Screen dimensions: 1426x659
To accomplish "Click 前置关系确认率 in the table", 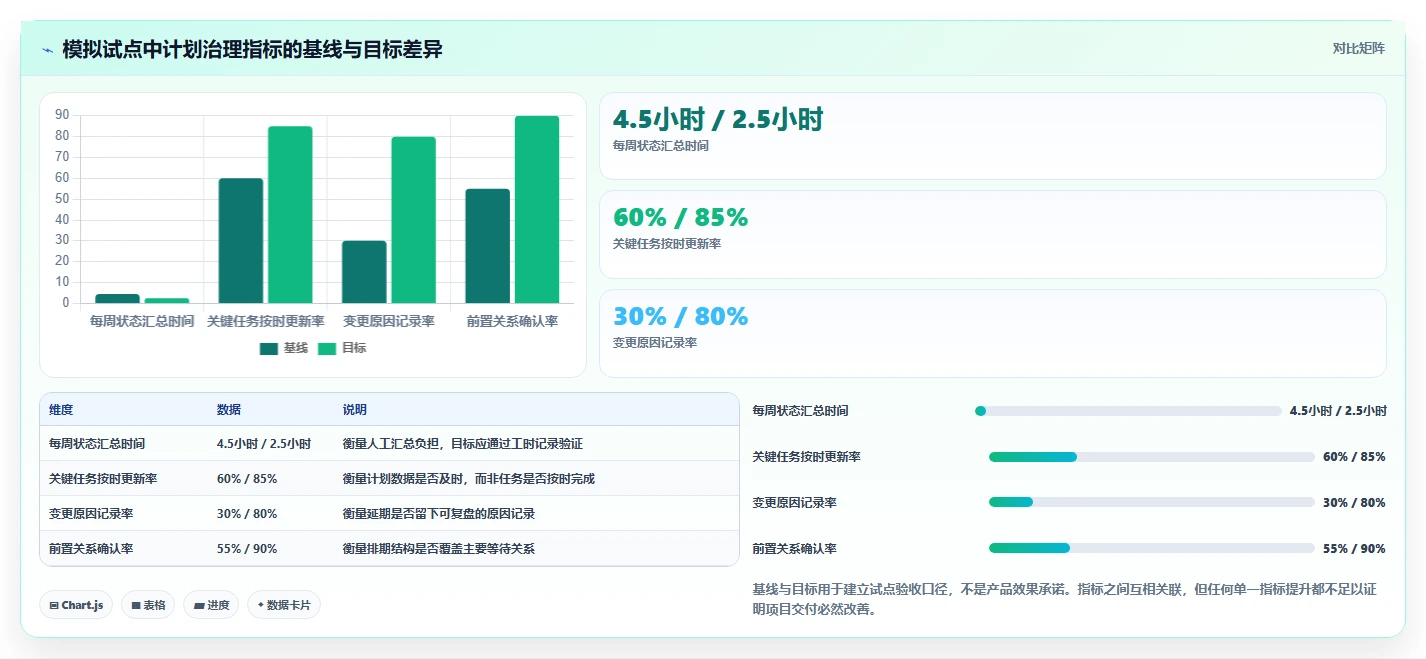I will click(91, 549).
